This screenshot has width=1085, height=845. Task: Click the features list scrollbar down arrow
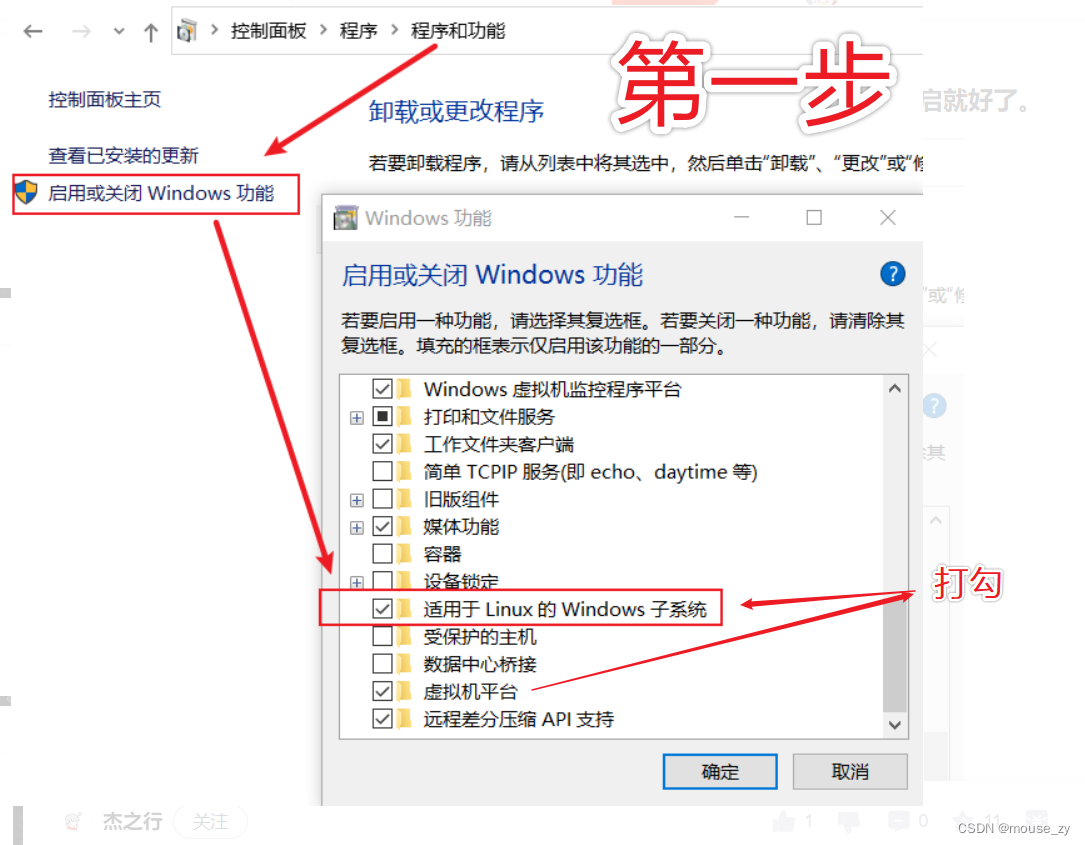[895, 725]
